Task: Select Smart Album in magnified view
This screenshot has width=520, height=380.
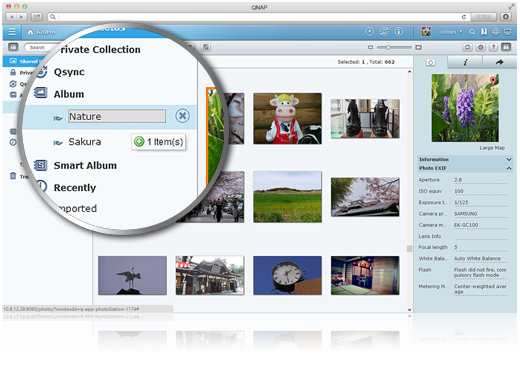Action: tap(85, 166)
